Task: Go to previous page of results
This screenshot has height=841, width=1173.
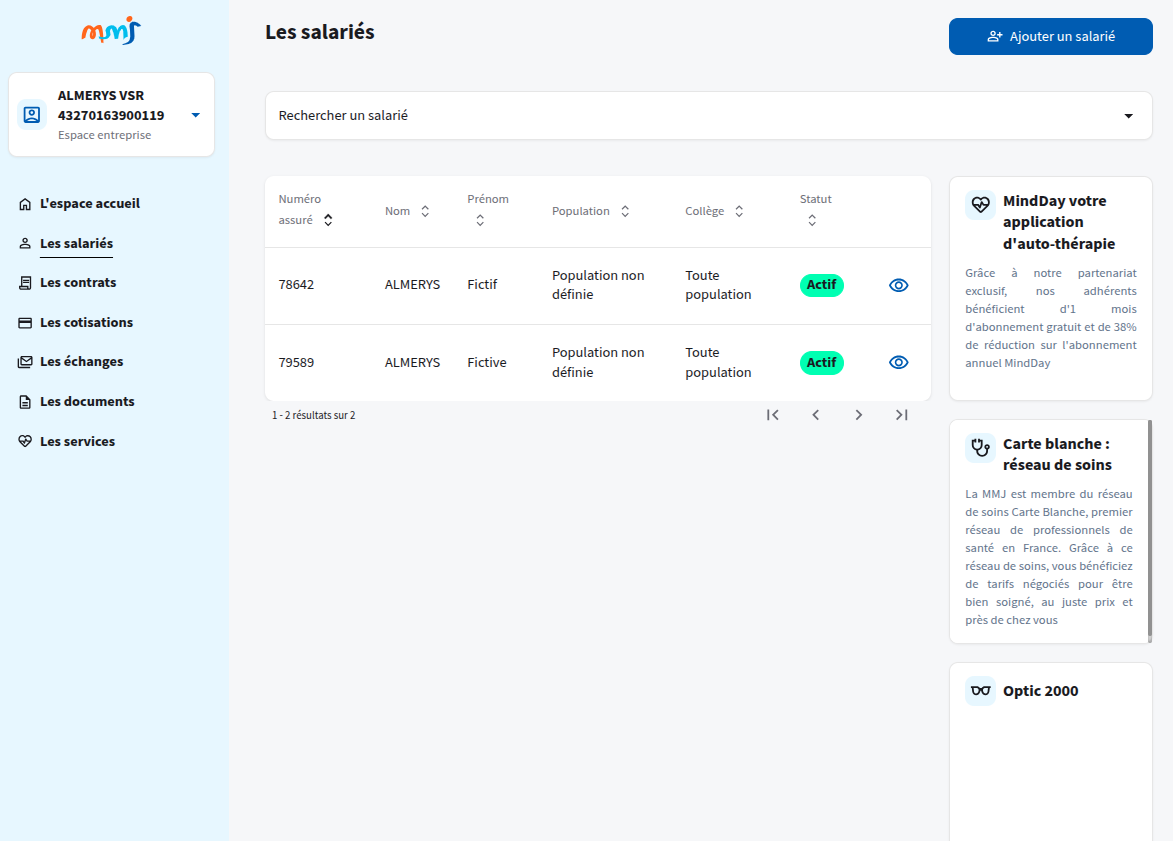Action: pos(815,415)
